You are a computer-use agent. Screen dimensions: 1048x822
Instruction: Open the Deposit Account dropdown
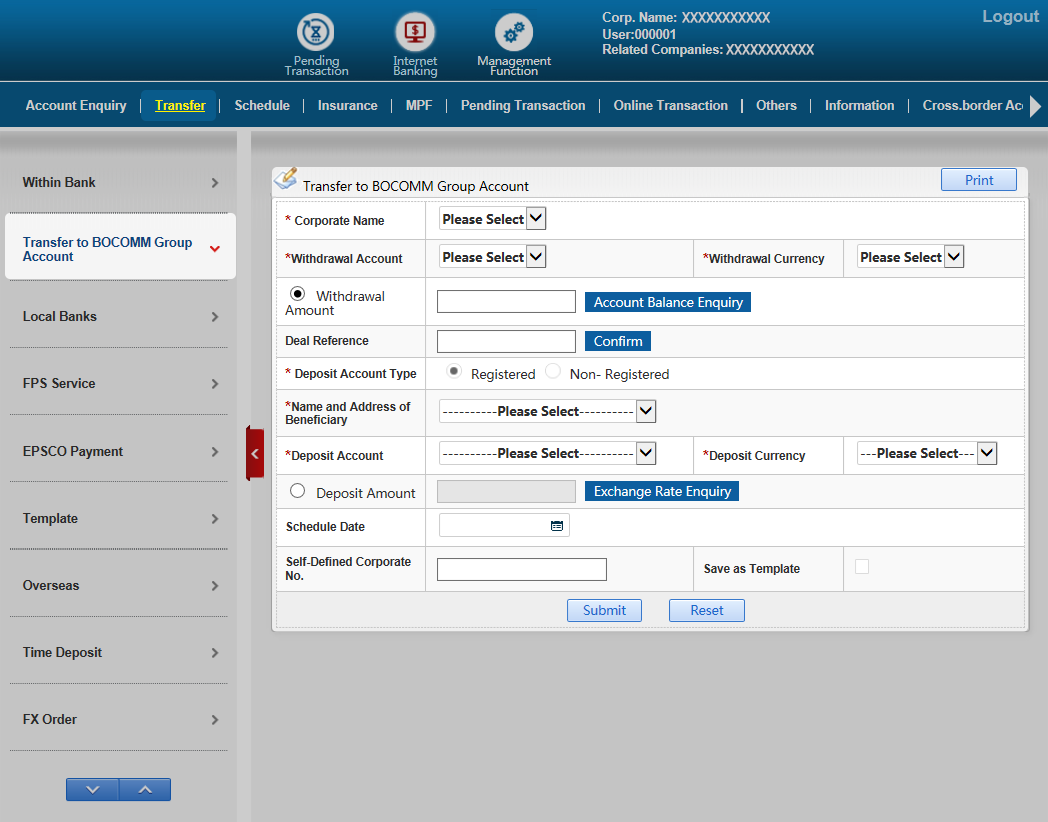[547, 453]
